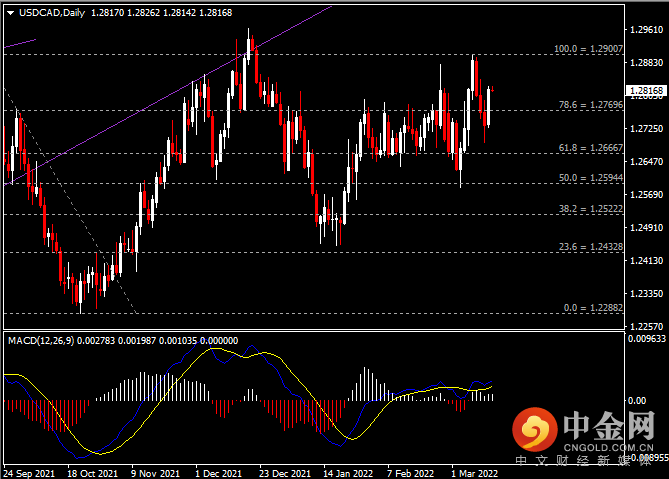Click the 100.0 = 1.29007 Fibonacci label

[588, 49]
